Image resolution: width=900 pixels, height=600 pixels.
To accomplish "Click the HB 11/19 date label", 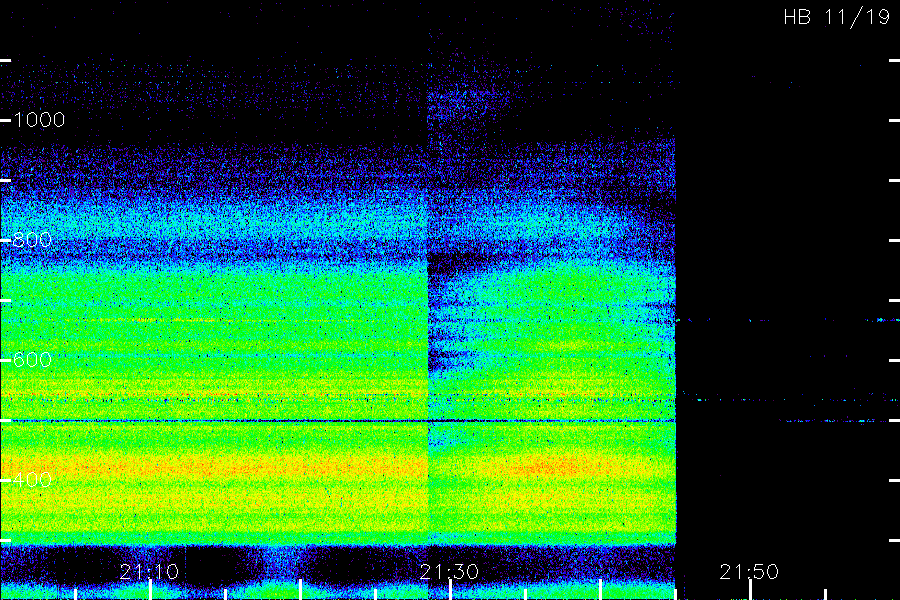I will click(x=837, y=17).
